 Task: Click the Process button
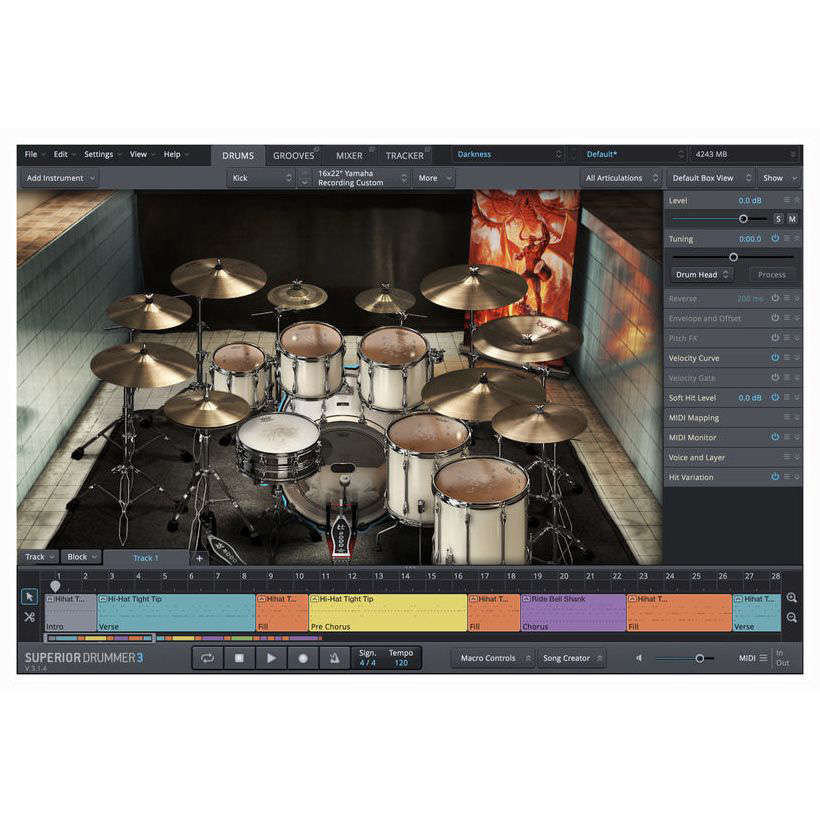(x=771, y=275)
